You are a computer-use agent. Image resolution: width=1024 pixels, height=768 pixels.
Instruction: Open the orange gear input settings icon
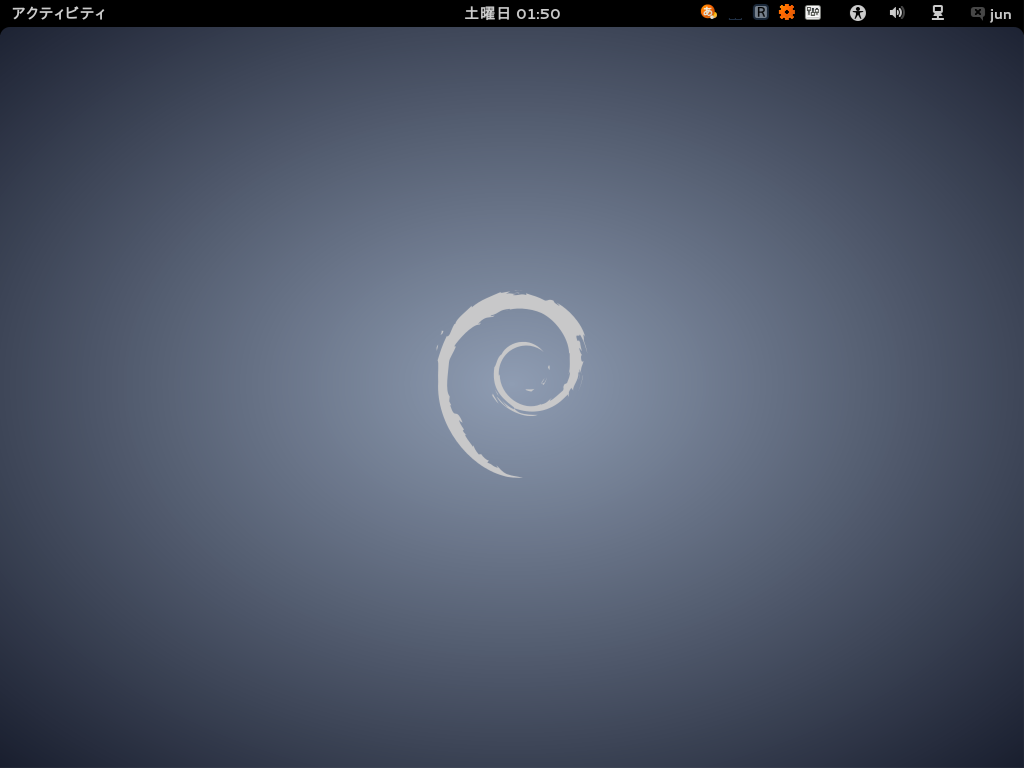pyautogui.click(x=787, y=12)
